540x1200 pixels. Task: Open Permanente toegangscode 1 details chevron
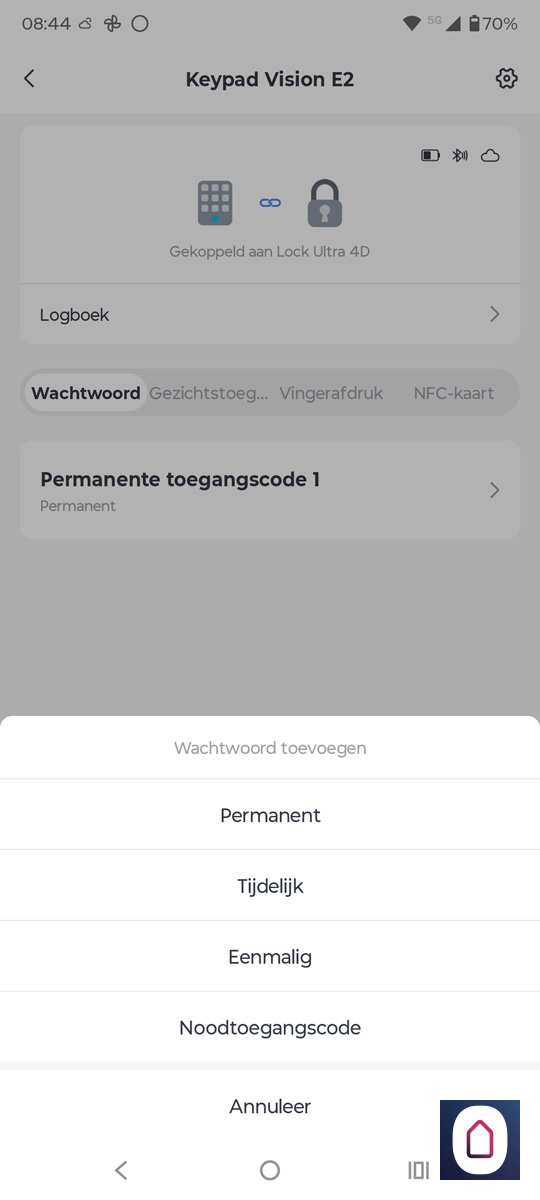tap(494, 490)
